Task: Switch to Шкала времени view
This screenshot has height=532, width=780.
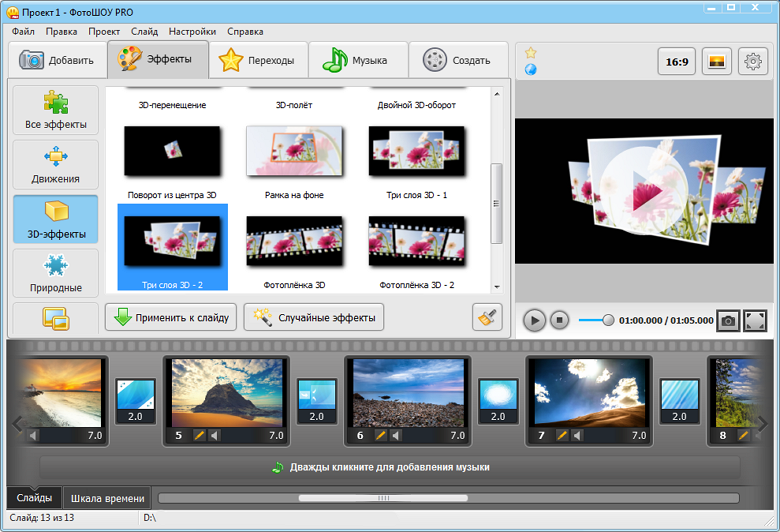Action: [x=108, y=498]
